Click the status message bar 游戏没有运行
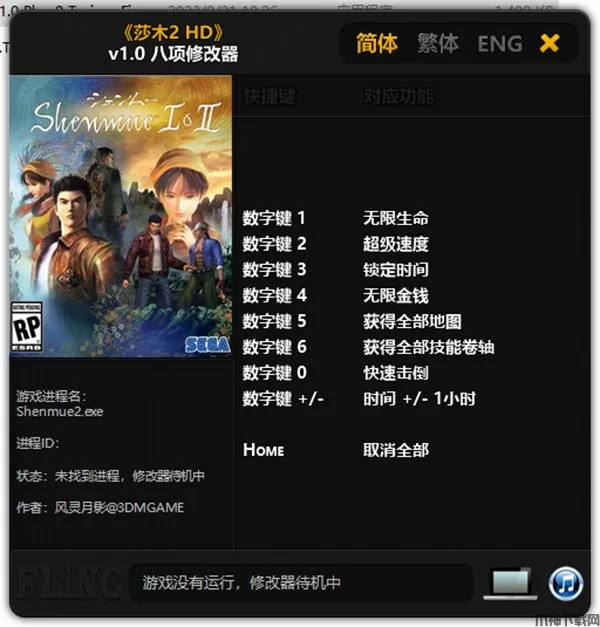 [x=301, y=583]
